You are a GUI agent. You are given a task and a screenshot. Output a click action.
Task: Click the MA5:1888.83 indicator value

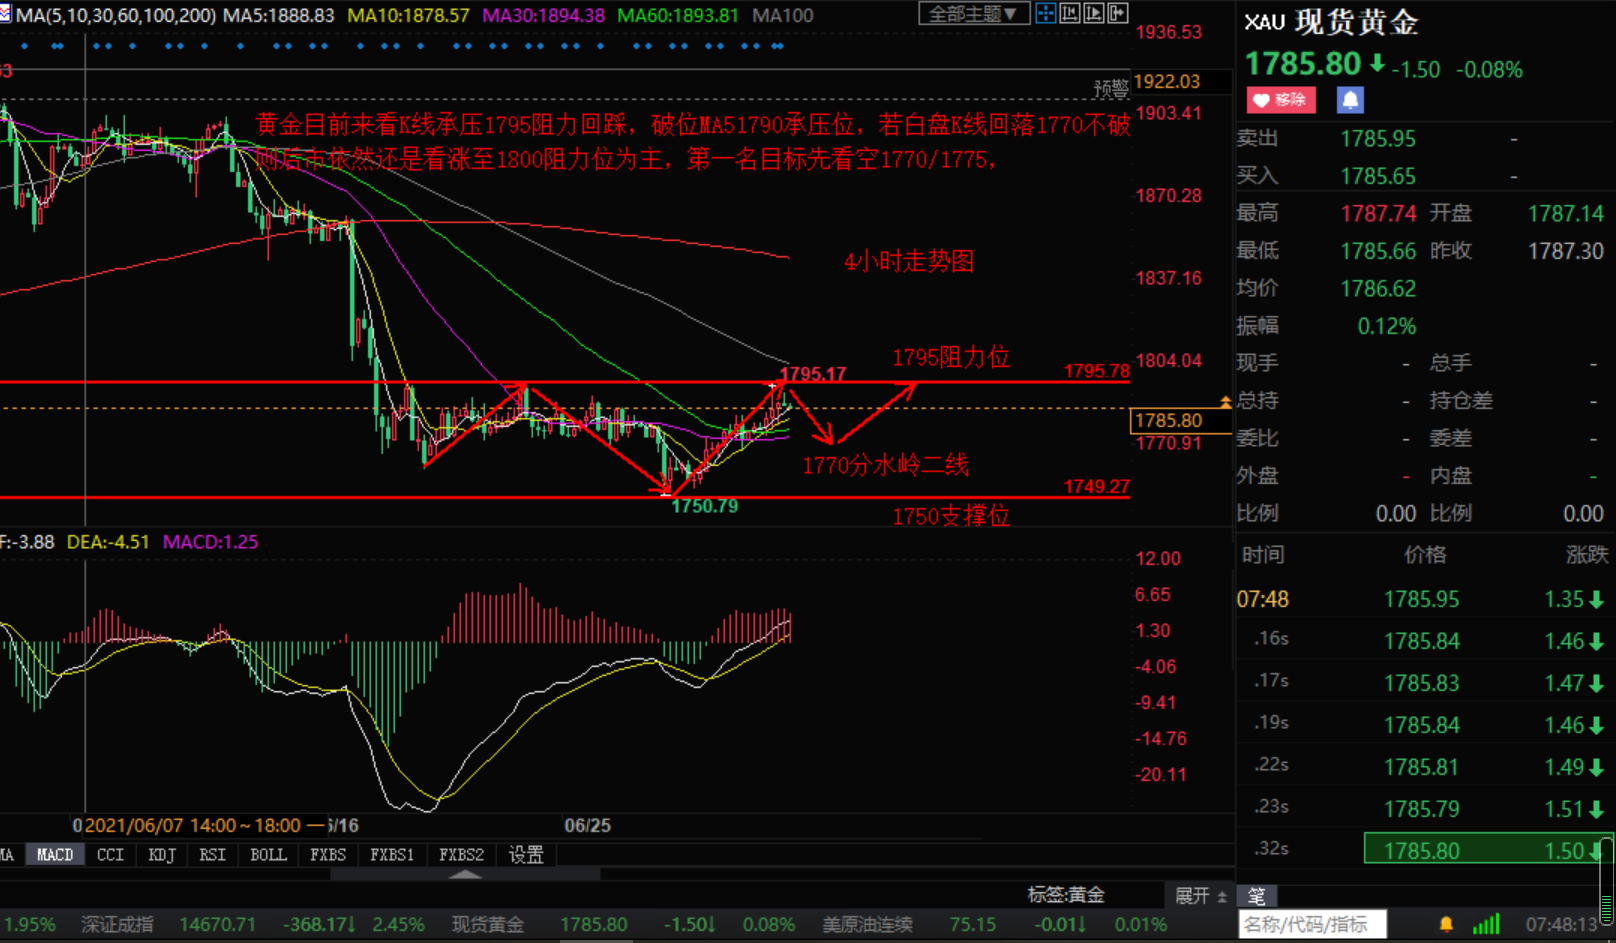click(x=279, y=16)
